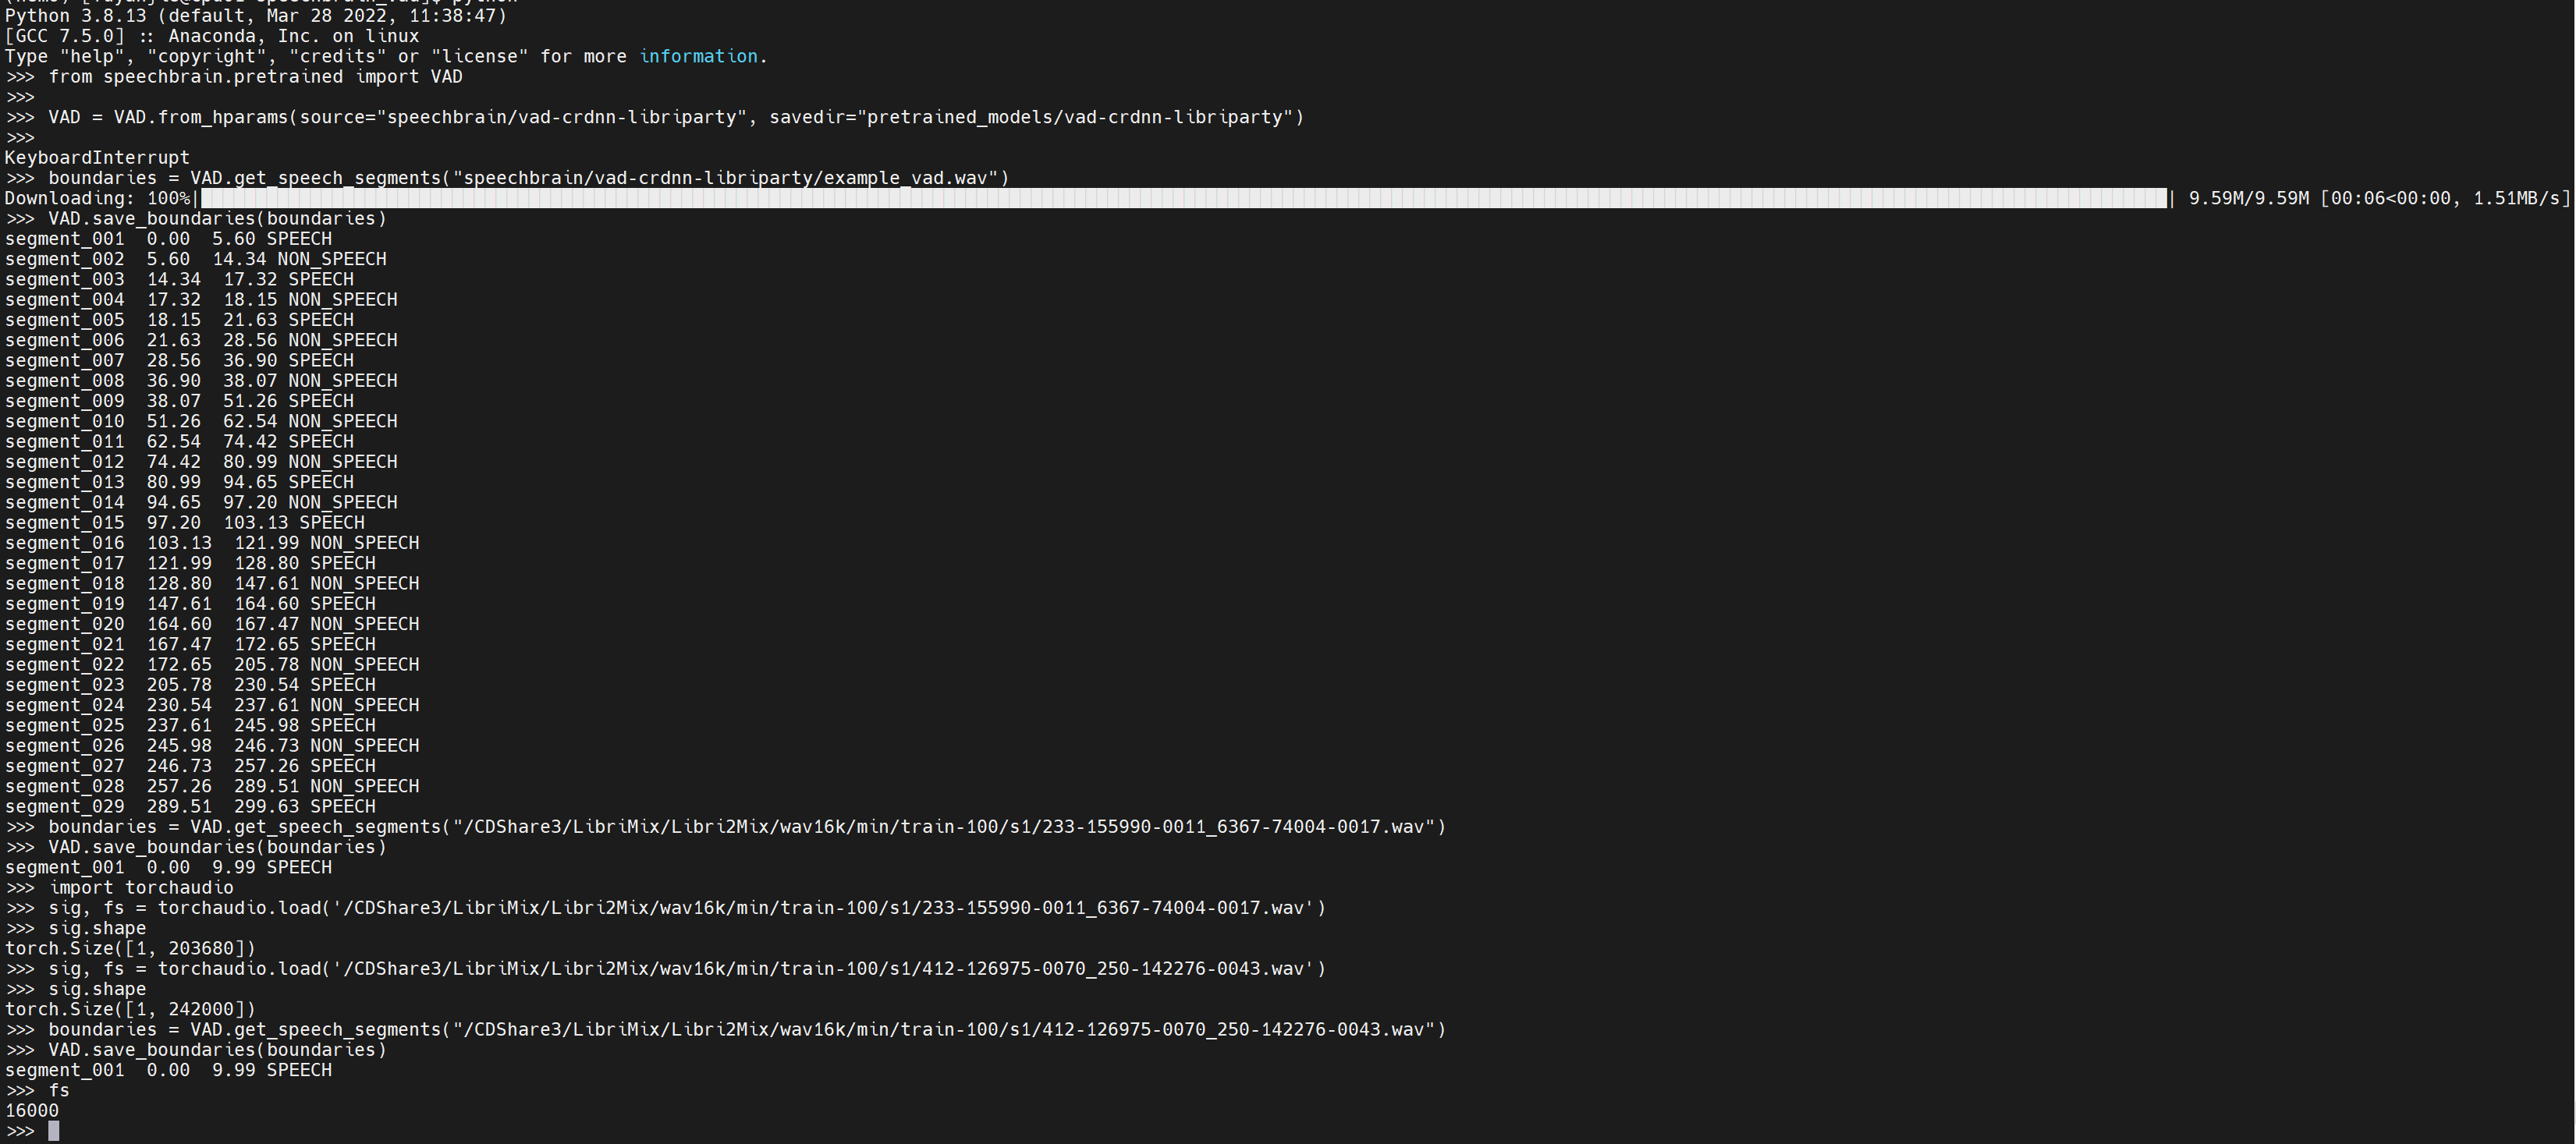
Task: Click the row segment_013 80.99 94.65
Action: click(x=179, y=482)
